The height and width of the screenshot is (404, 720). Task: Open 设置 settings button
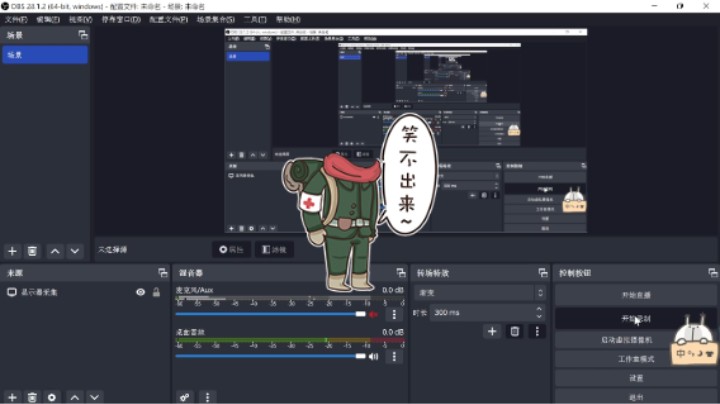point(636,378)
